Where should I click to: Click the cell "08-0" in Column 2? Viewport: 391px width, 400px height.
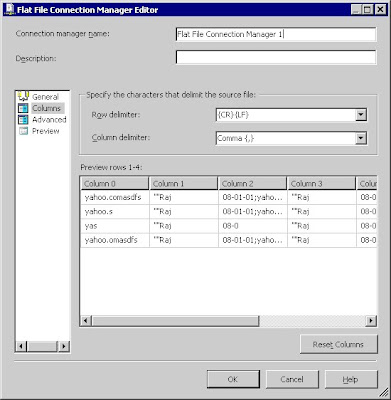pyautogui.click(x=253, y=226)
